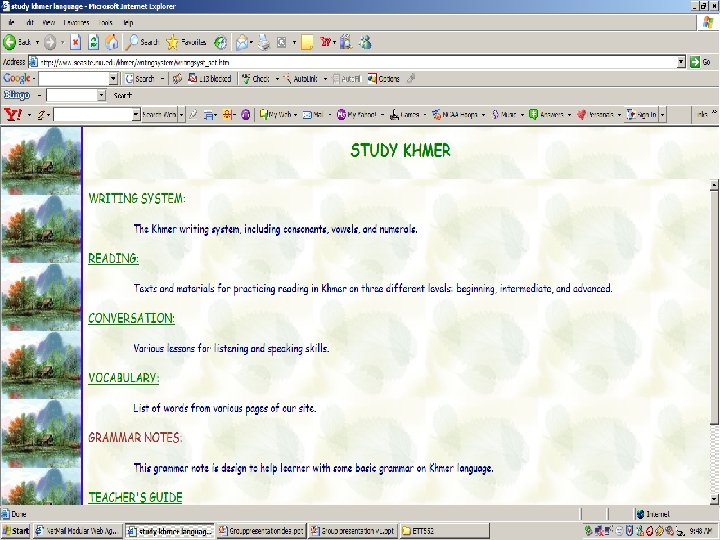Open the Mail icon dropdown arrow
The width and height of the screenshot is (720, 540).
click(x=252, y=43)
